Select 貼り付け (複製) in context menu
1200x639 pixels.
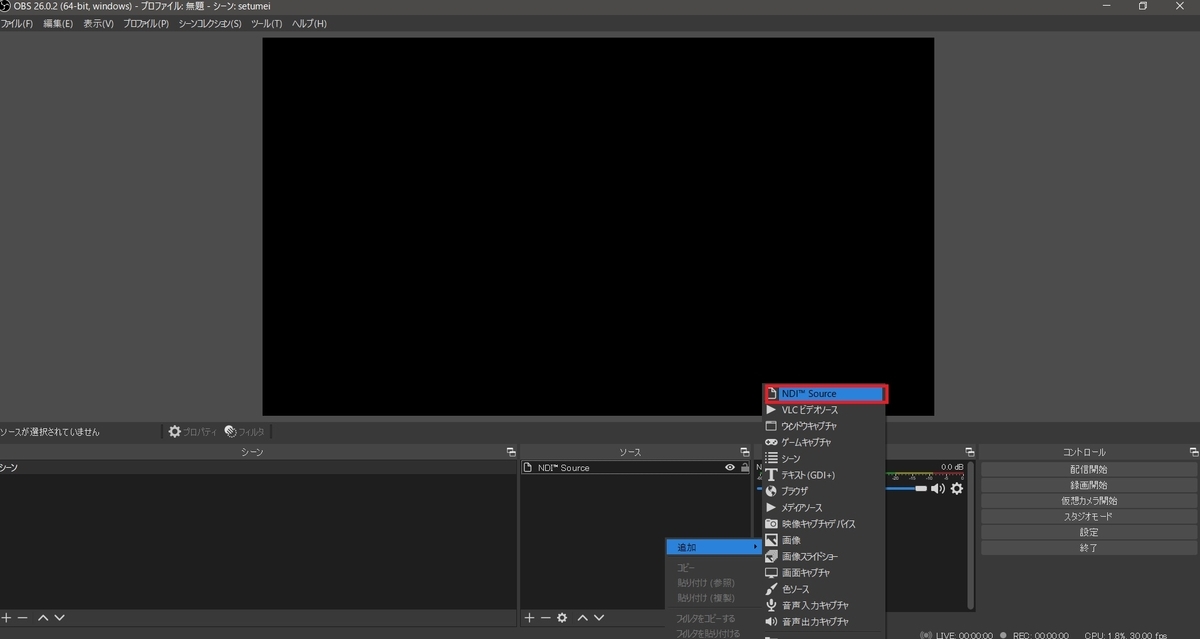[705, 598]
